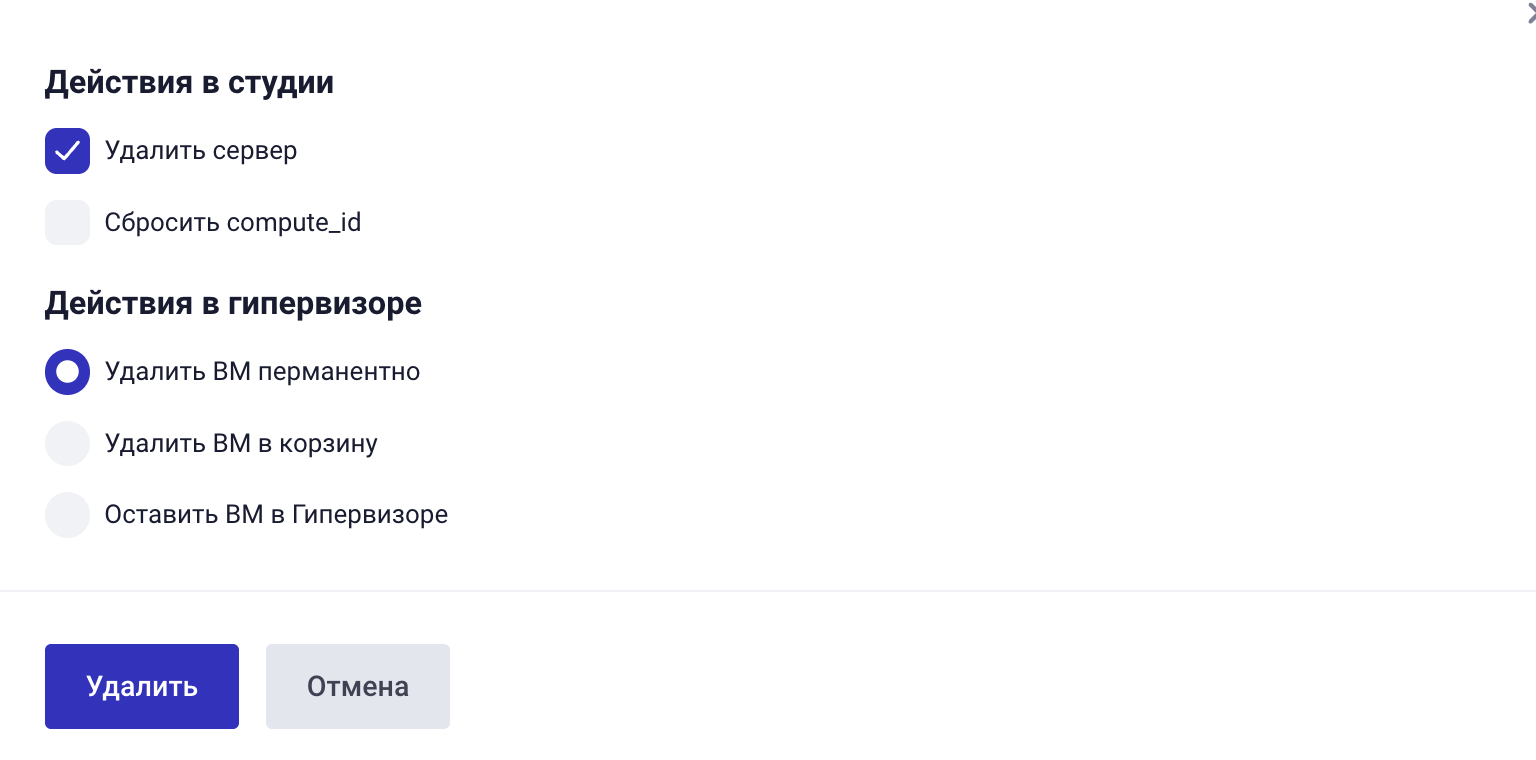Click the "Действия в студии" section heading

click(189, 82)
